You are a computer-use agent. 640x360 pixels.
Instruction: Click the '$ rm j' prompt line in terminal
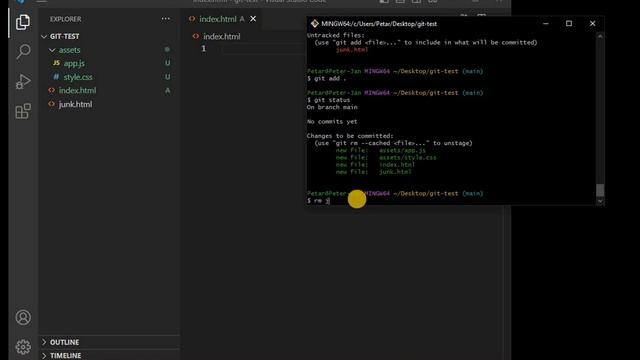[x=318, y=200]
